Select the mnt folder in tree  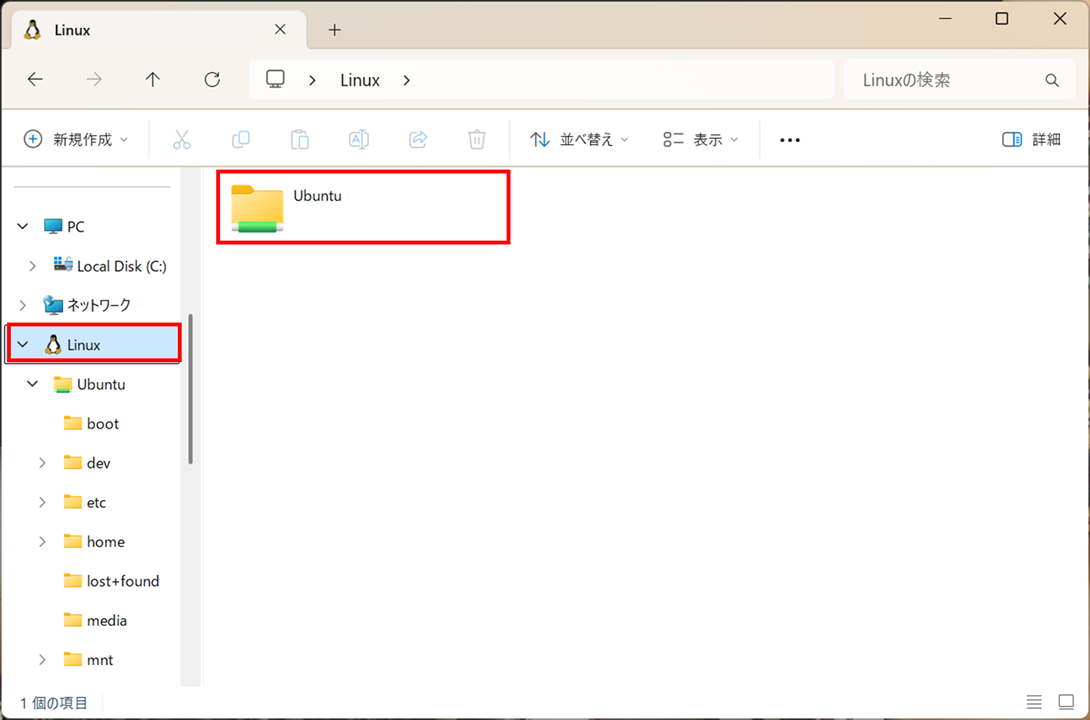100,660
